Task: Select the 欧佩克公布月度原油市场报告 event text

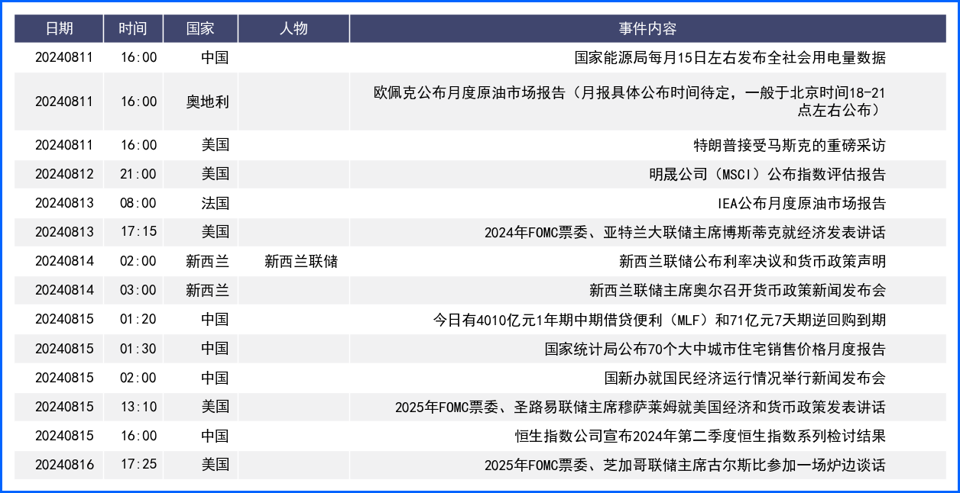Action: coord(629,102)
